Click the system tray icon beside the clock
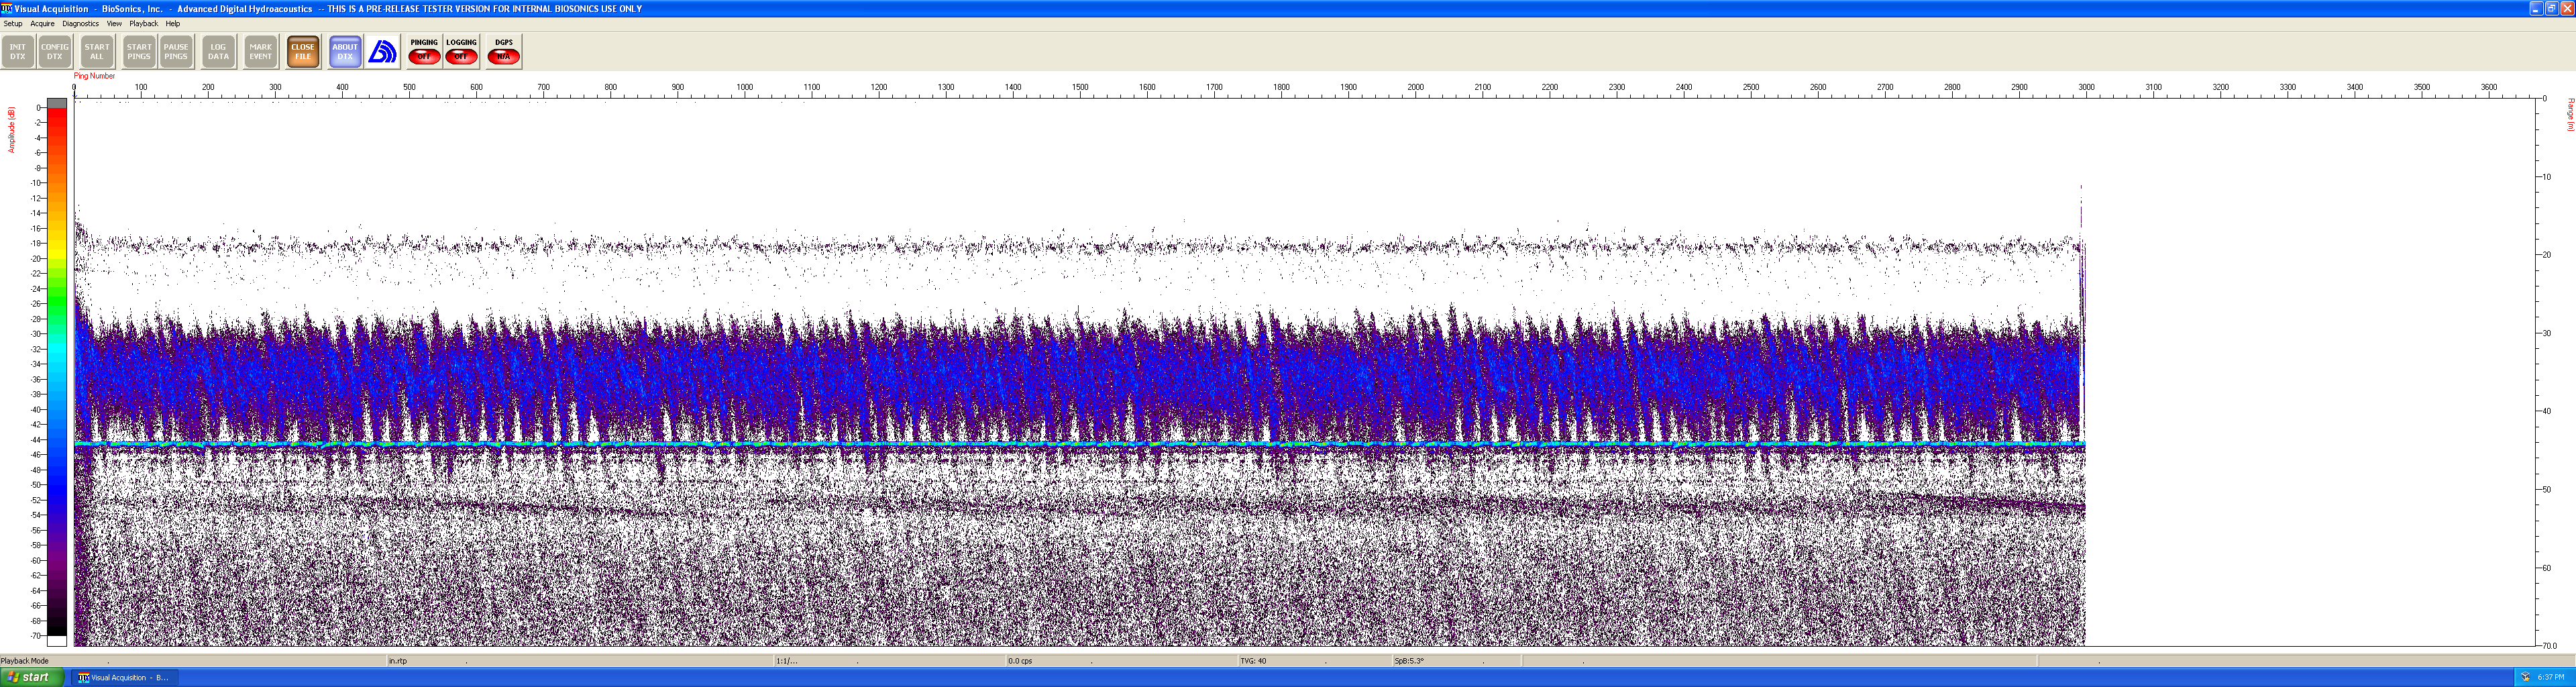Viewport: 2576px width, 687px height. click(x=2525, y=678)
